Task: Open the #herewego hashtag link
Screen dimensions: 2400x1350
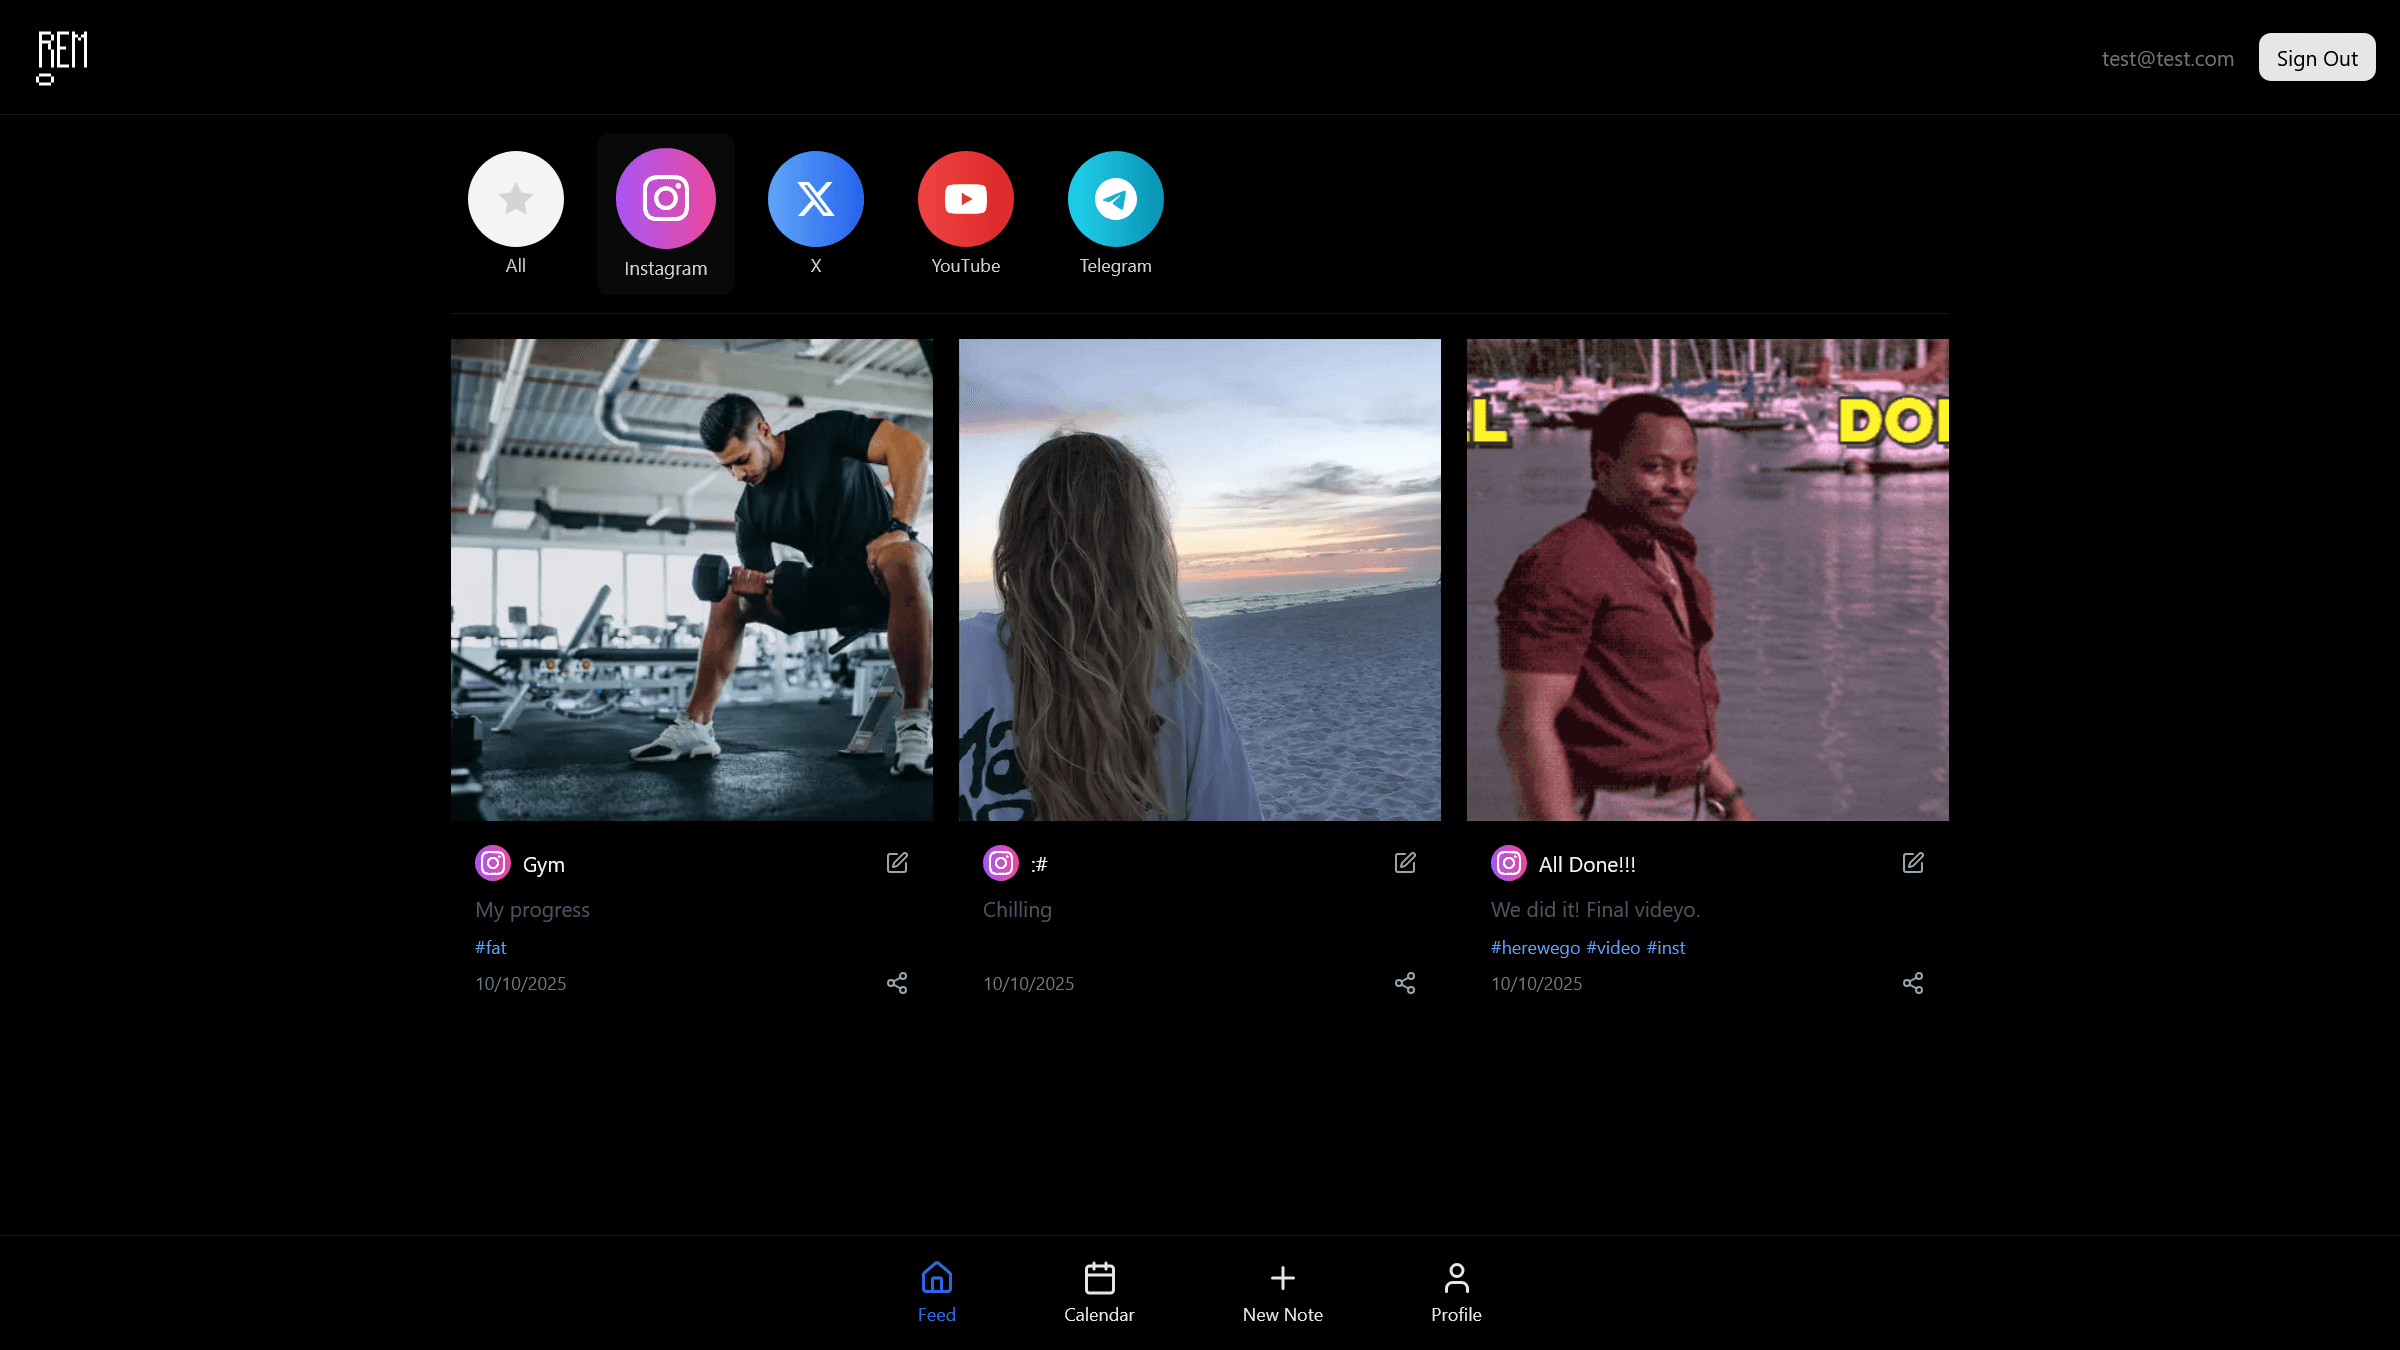Action: pyautogui.click(x=1536, y=947)
